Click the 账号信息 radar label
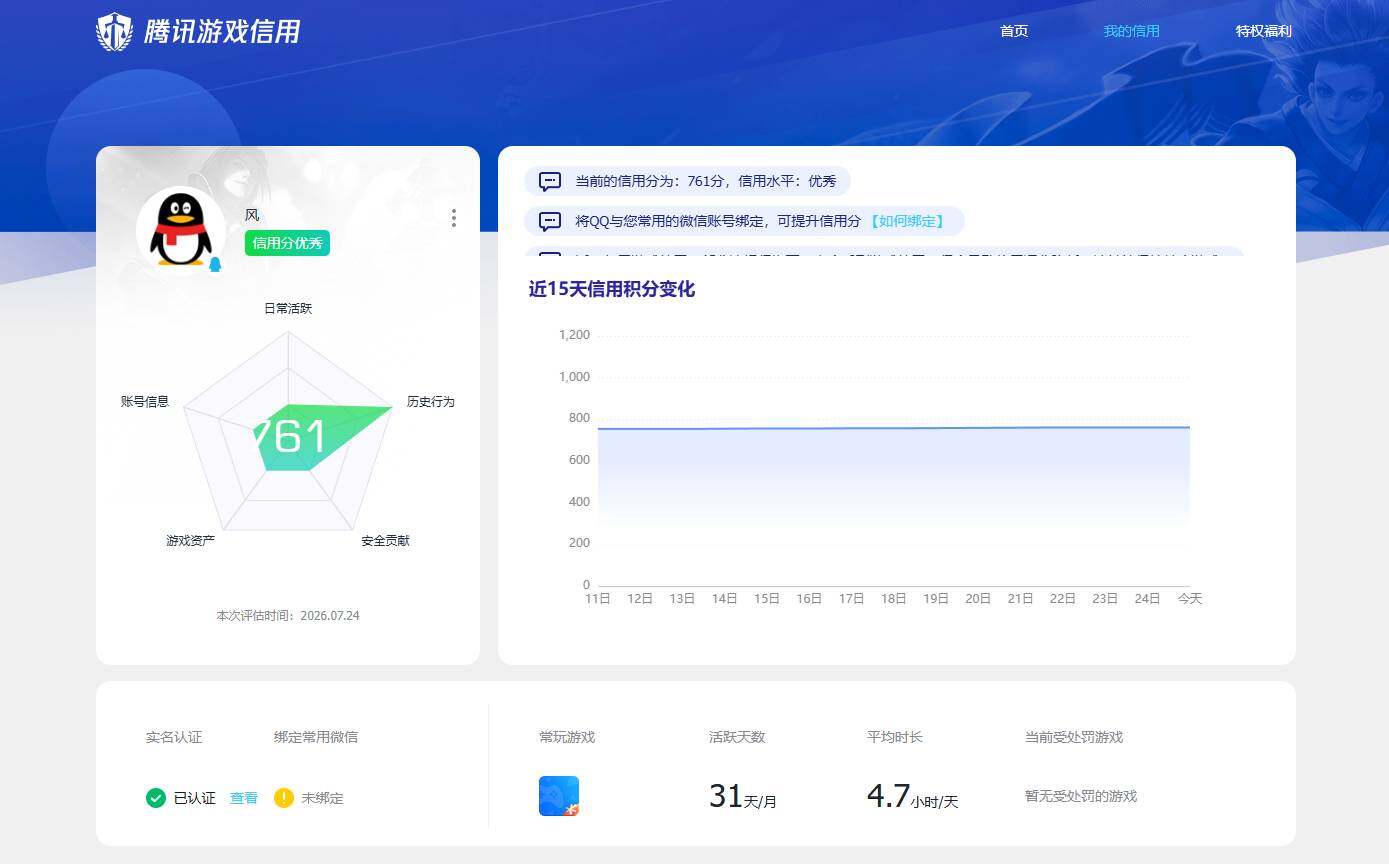This screenshot has height=864, width=1389. tap(145, 401)
